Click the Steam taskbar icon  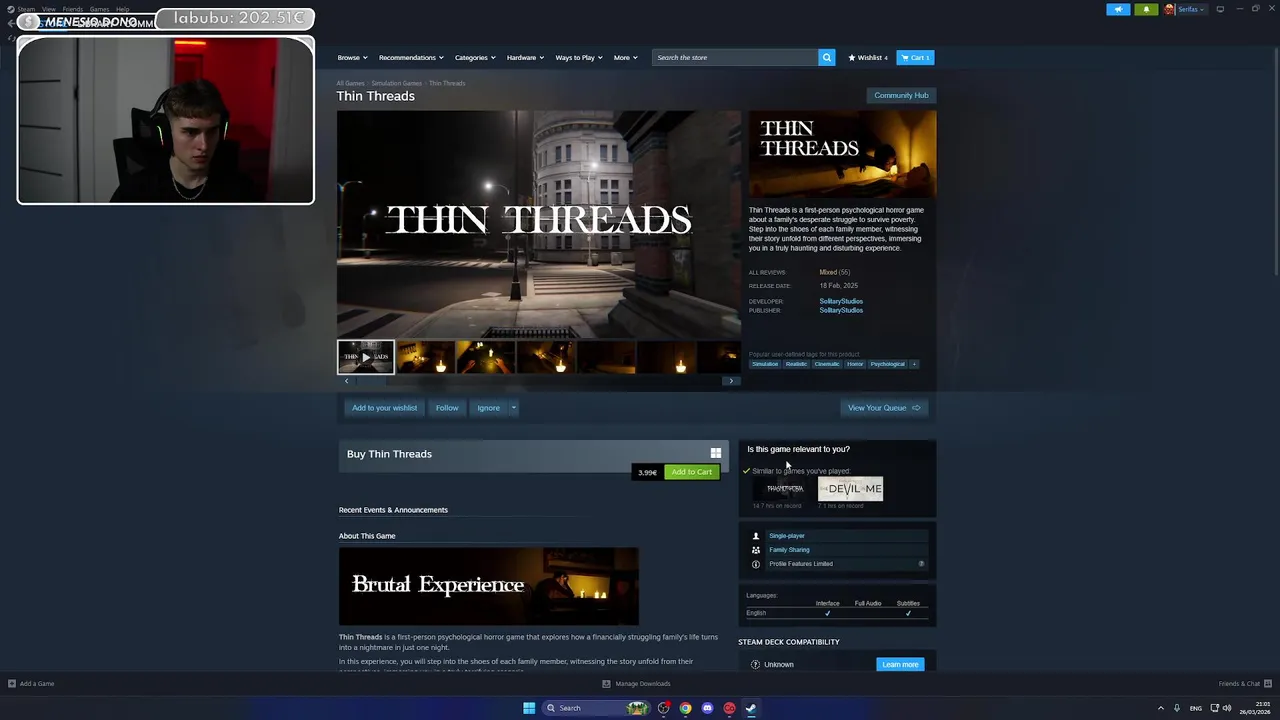click(751, 708)
